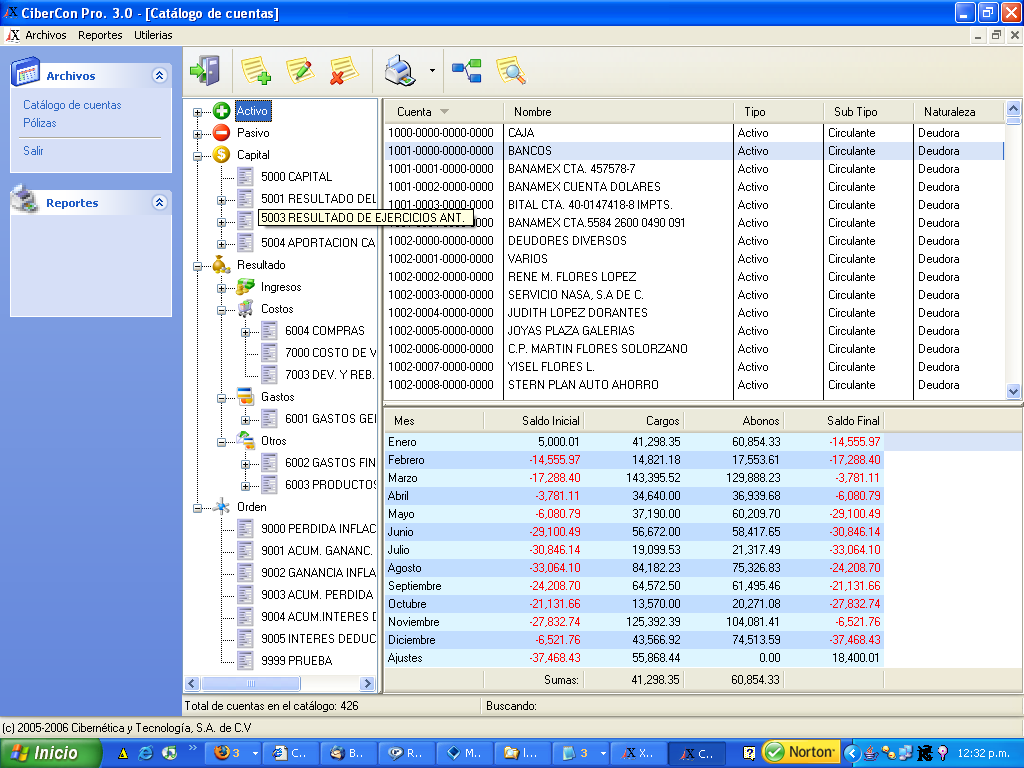The image size is (1024, 768).
Task: Collapse the Reportes side panel chevron
Action: [x=159, y=202]
